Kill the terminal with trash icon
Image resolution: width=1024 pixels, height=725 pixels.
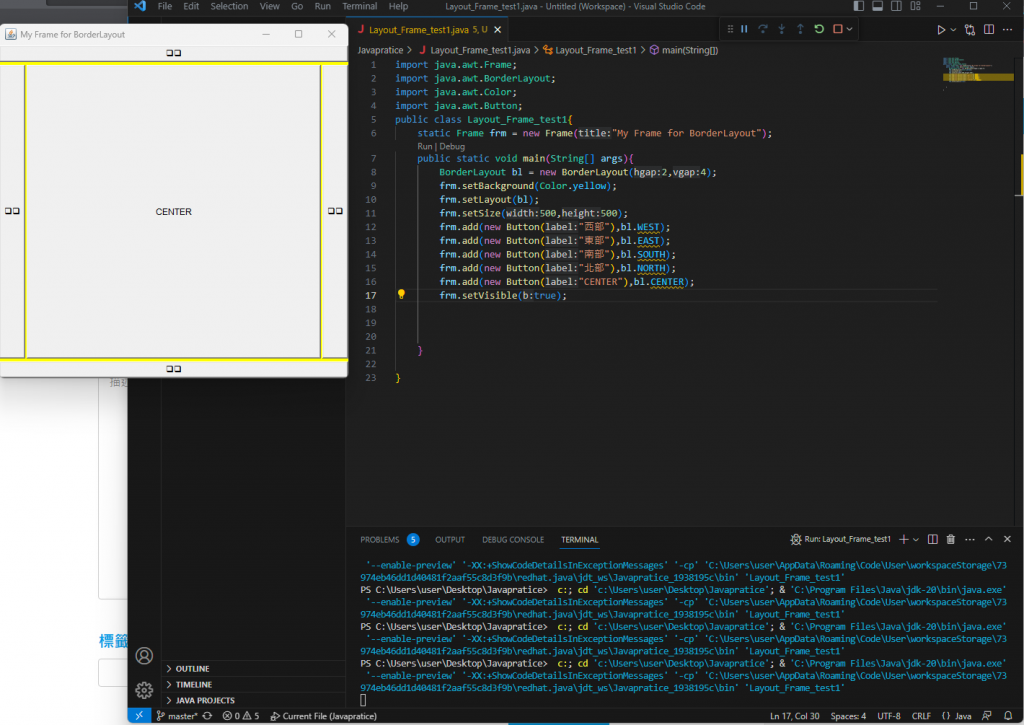pyautogui.click(x=951, y=540)
